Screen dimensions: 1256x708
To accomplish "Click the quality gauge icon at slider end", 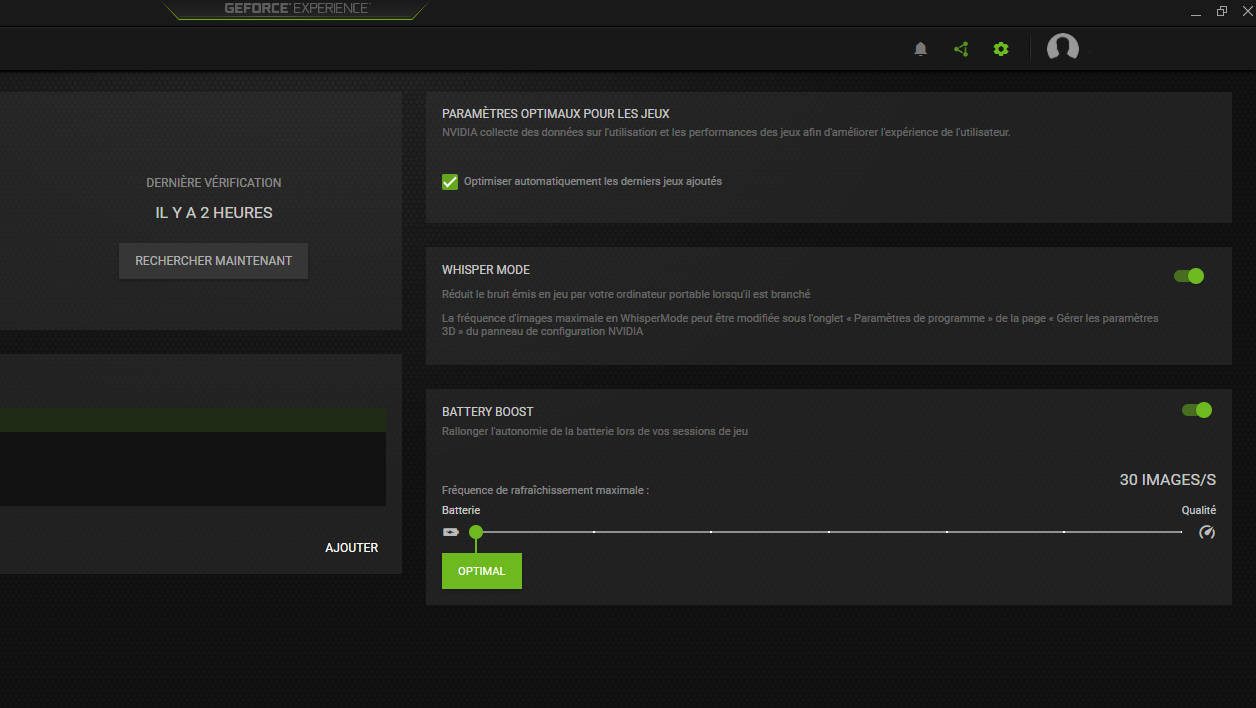I will (1207, 532).
